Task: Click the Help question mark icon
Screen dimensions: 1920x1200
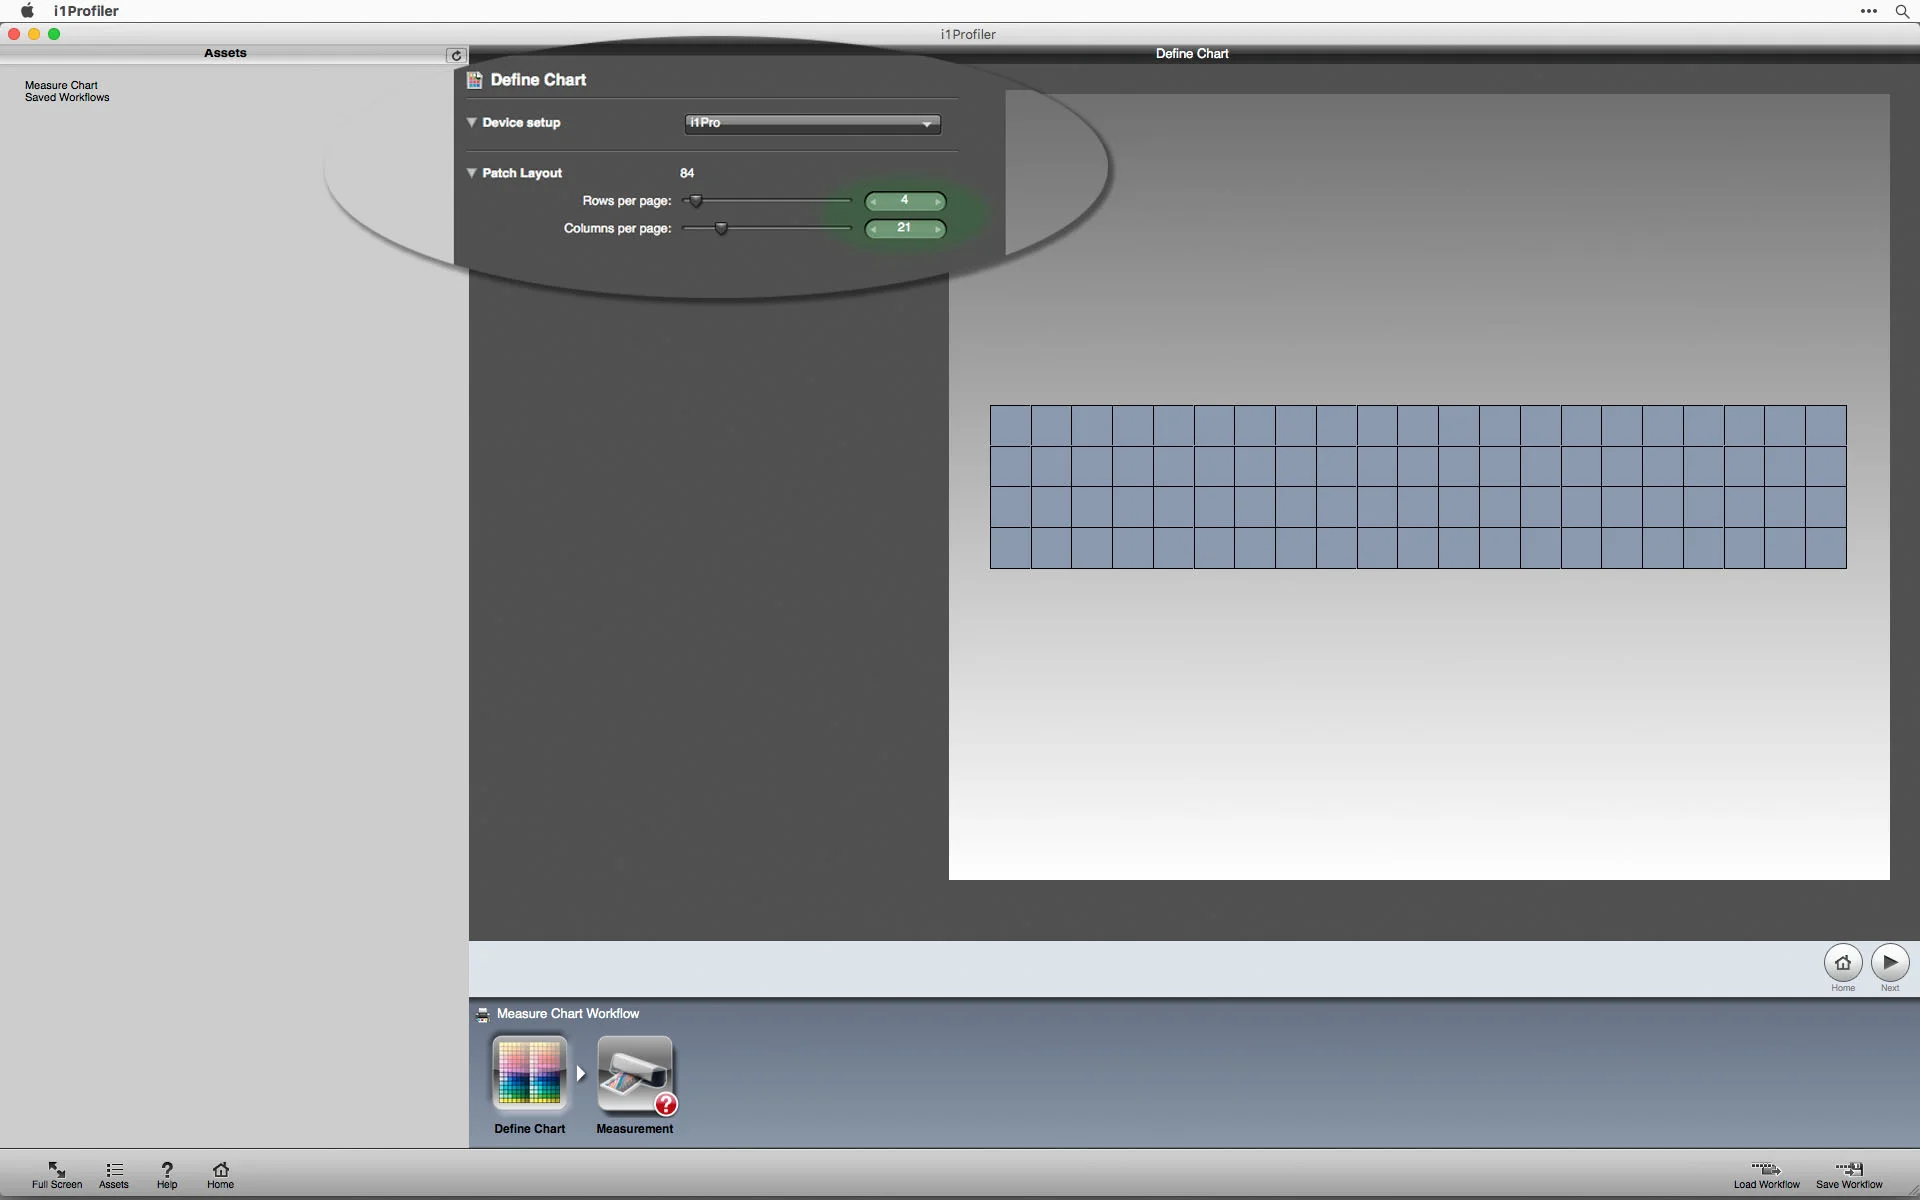Action: (167, 1169)
